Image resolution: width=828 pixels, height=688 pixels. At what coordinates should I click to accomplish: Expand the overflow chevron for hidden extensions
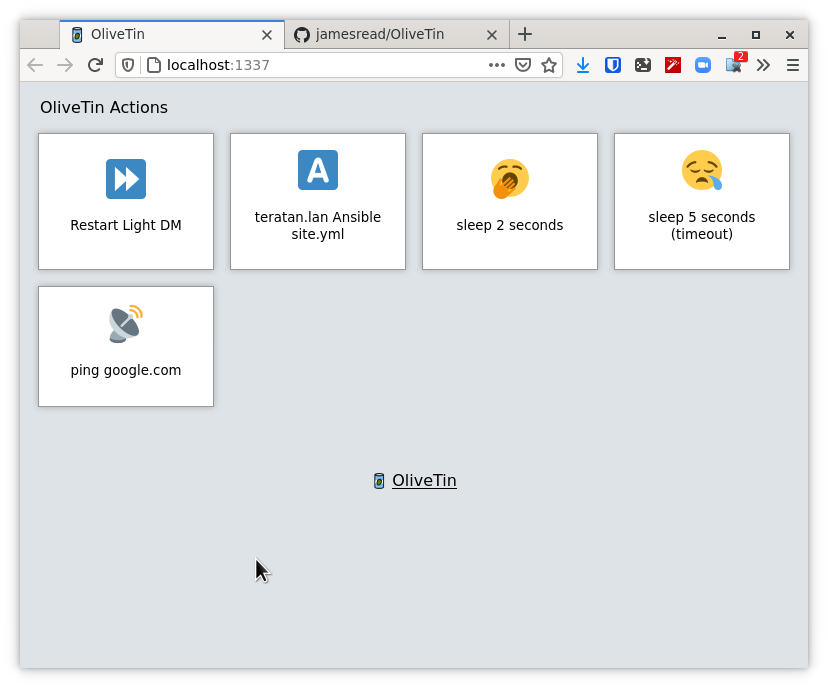point(763,65)
